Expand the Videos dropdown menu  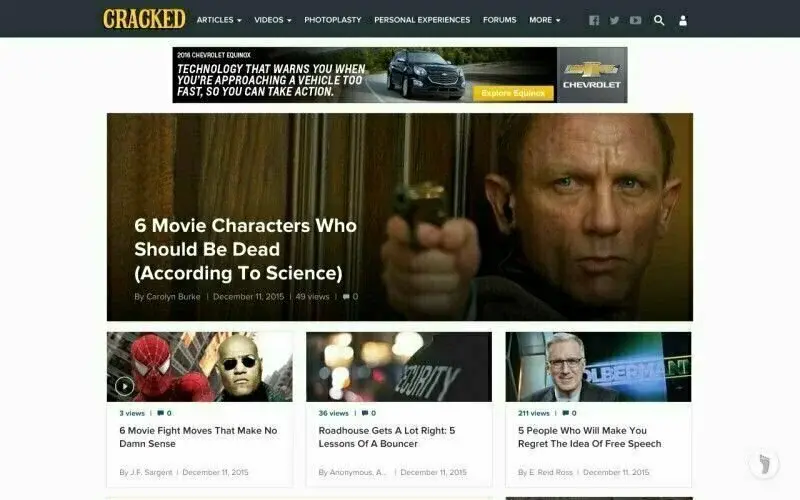(273, 20)
